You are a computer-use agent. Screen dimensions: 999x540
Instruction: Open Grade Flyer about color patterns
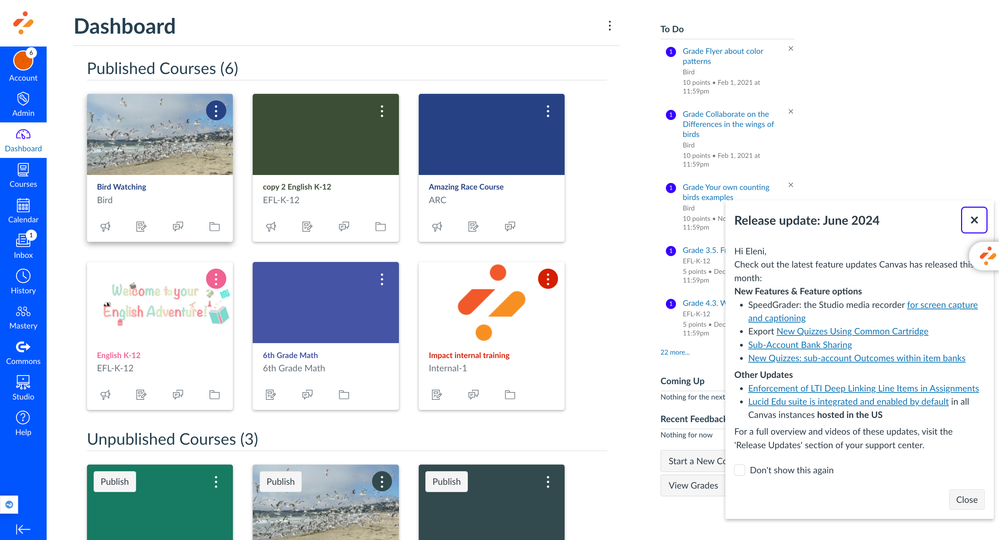pyautogui.click(x=722, y=56)
